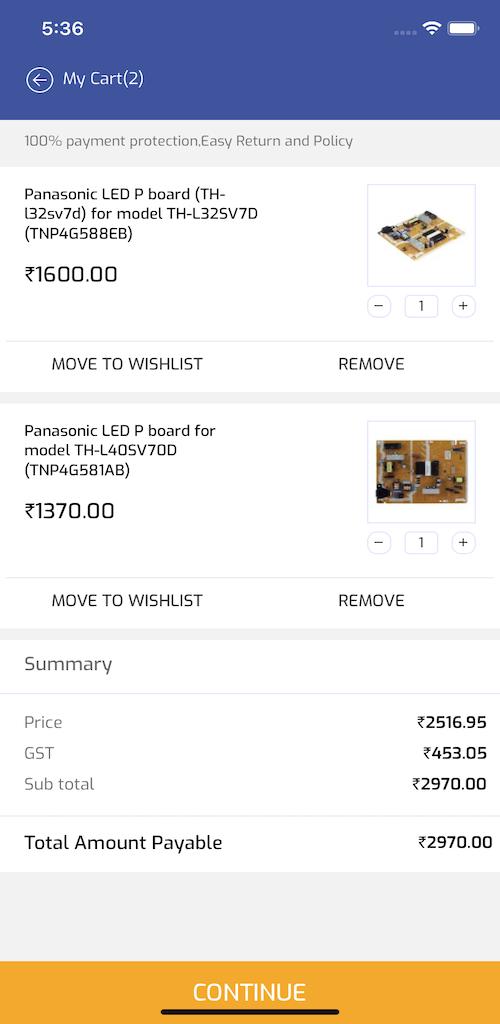Decrease quantity of TH-L40SV70D board

click(x=379, y=542)
